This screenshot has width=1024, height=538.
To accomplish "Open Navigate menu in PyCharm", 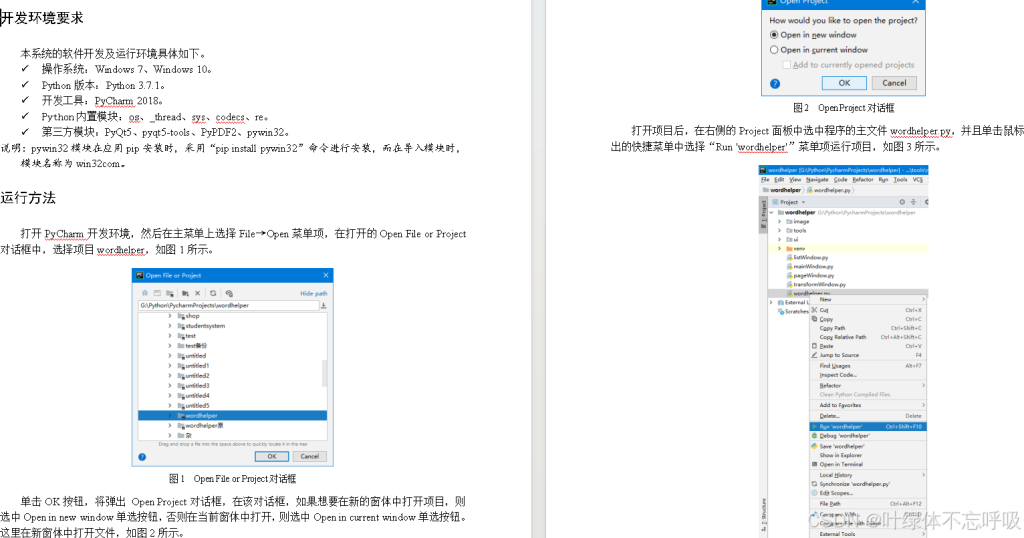I will pyautogui.click(x=816, y=180).
